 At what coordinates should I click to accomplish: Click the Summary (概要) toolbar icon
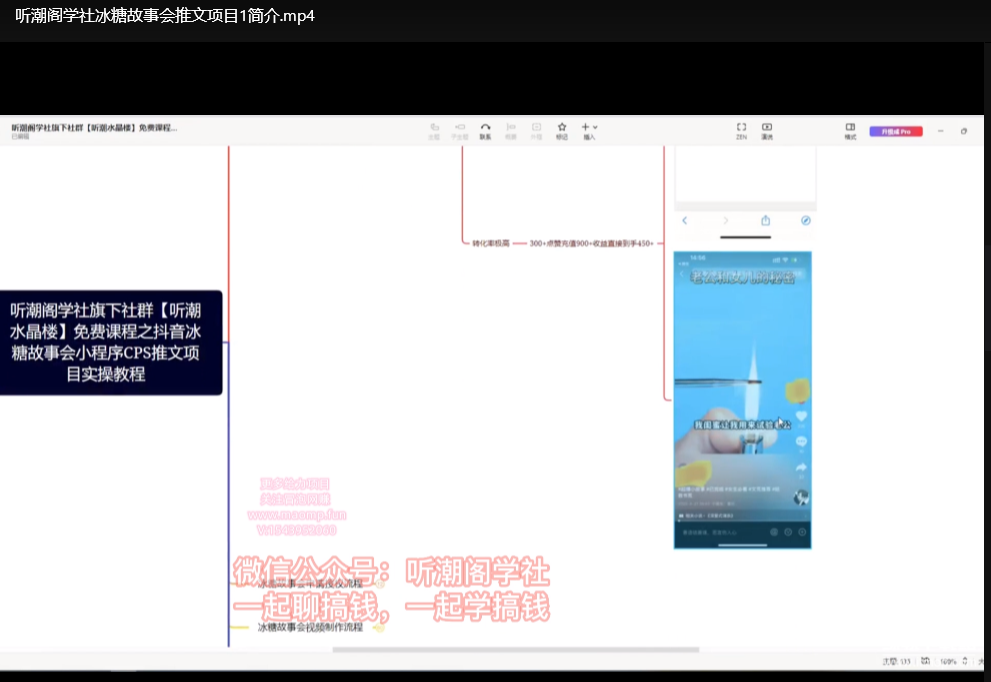click(x=511, y=129)
